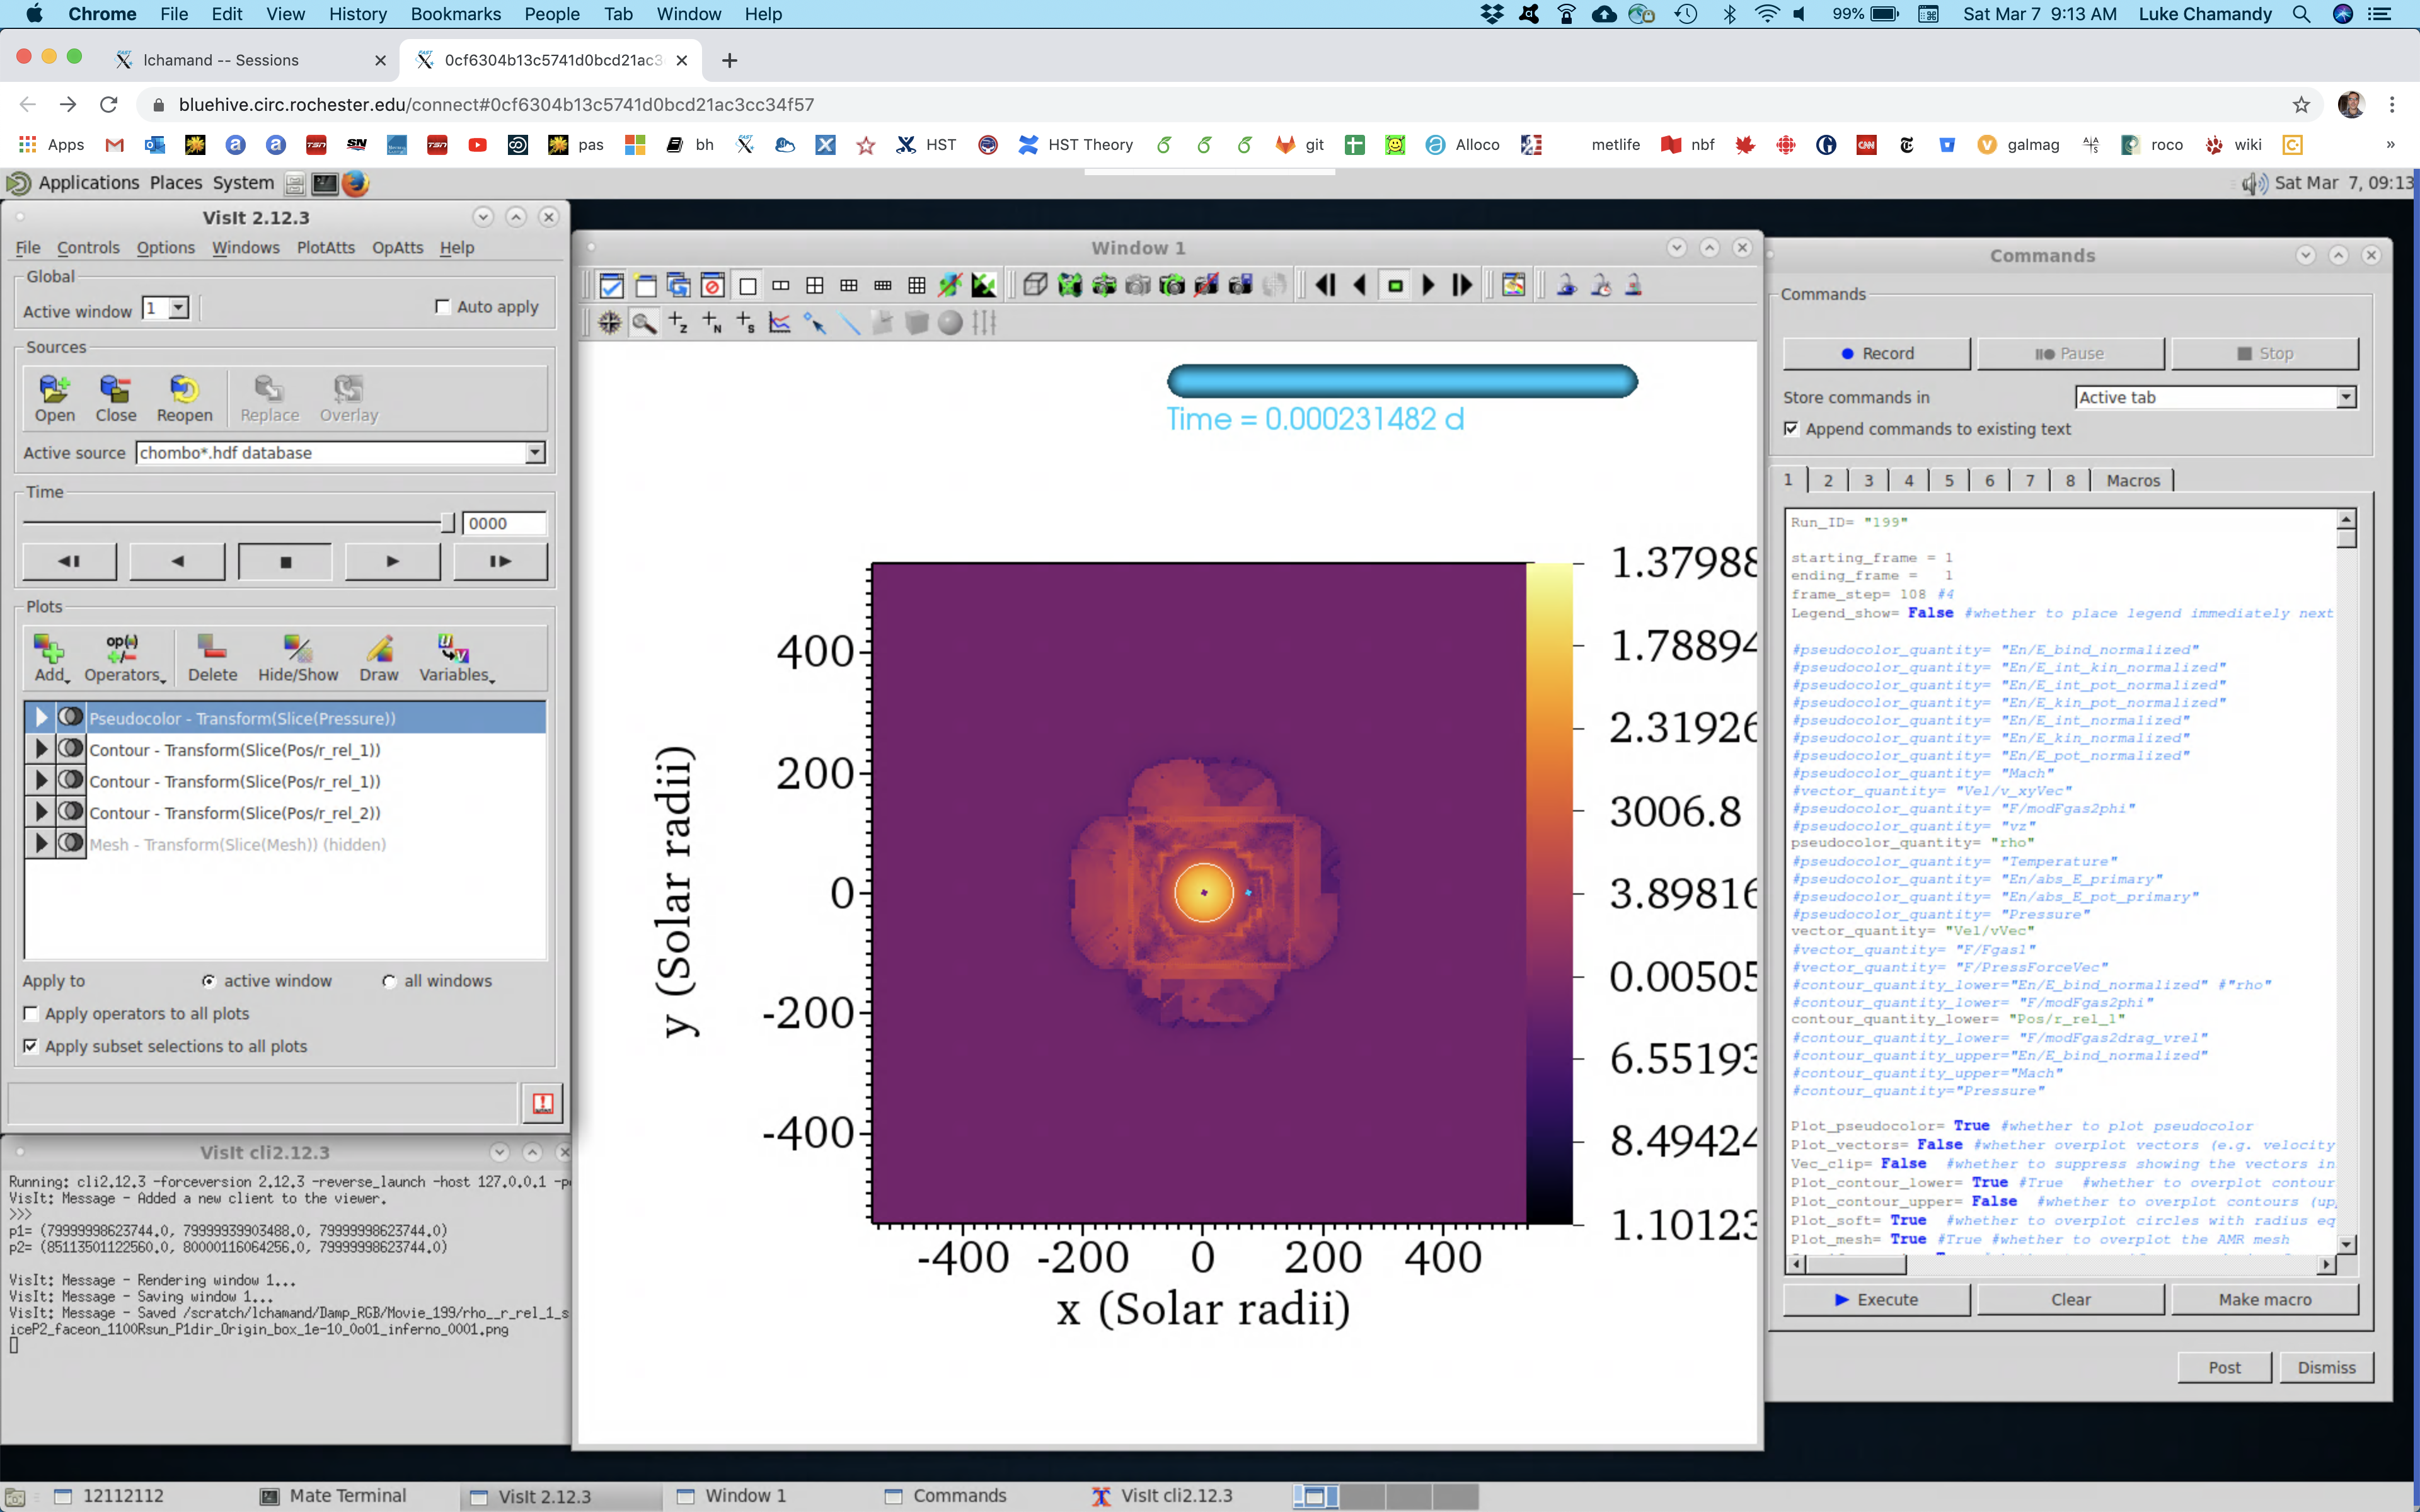Select the Zoom mode magnifier tool
The height and width of the screenshot is (1512, 2420).
644,323
